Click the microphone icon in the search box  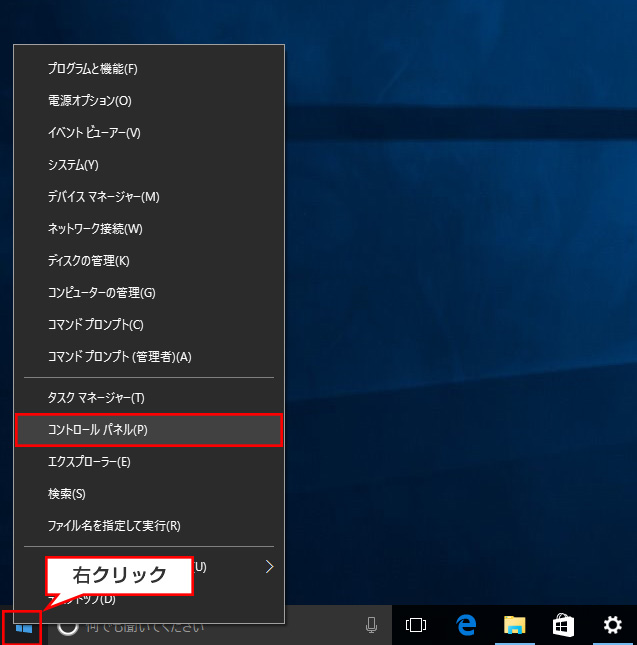coord(371,626)
